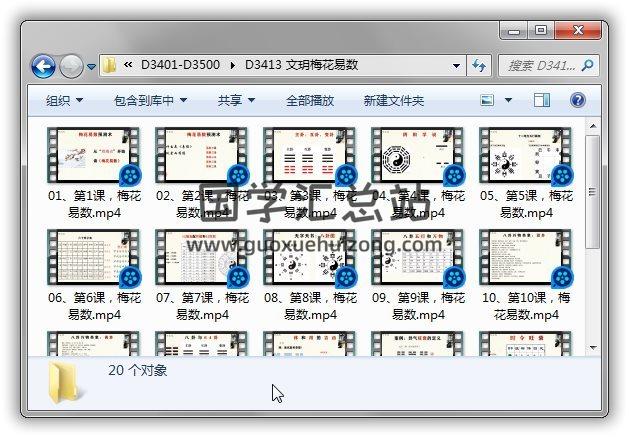Screen dimensions: 629x438
Task: Navigate to D3401-D3500 breadcrumb folder
Action: [x=183, y=66]
